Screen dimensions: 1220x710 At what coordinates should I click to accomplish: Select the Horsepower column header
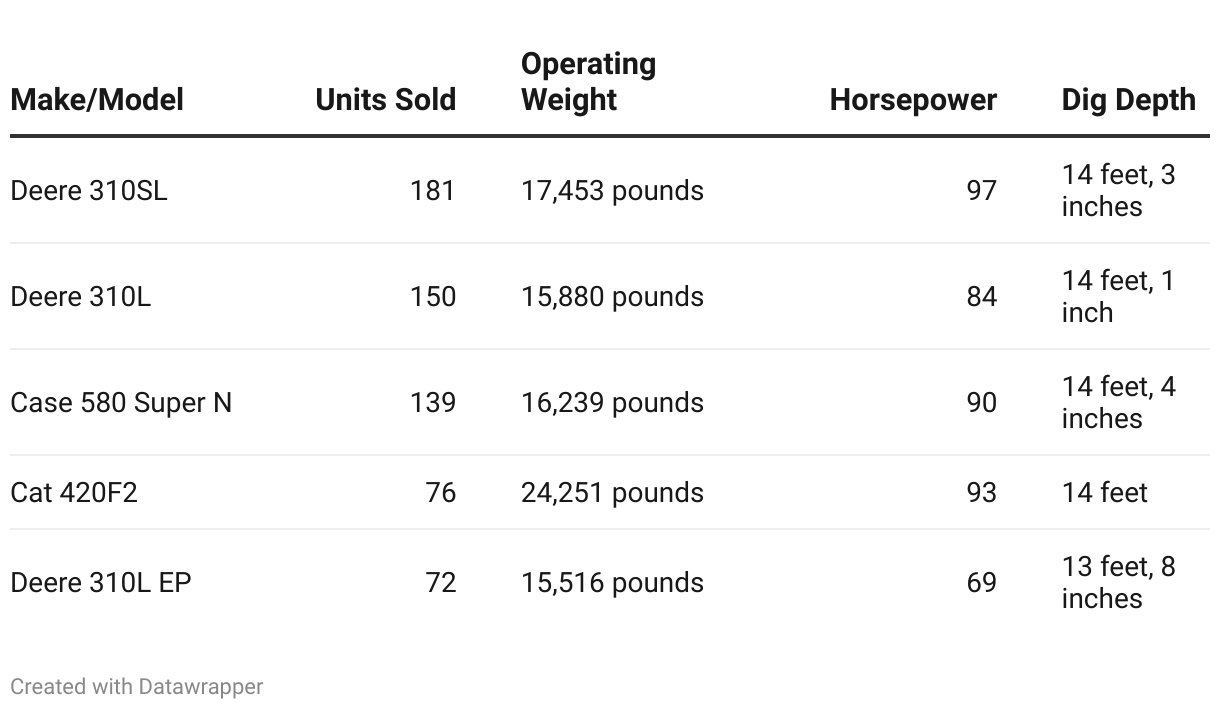click(x=913, y=100)
